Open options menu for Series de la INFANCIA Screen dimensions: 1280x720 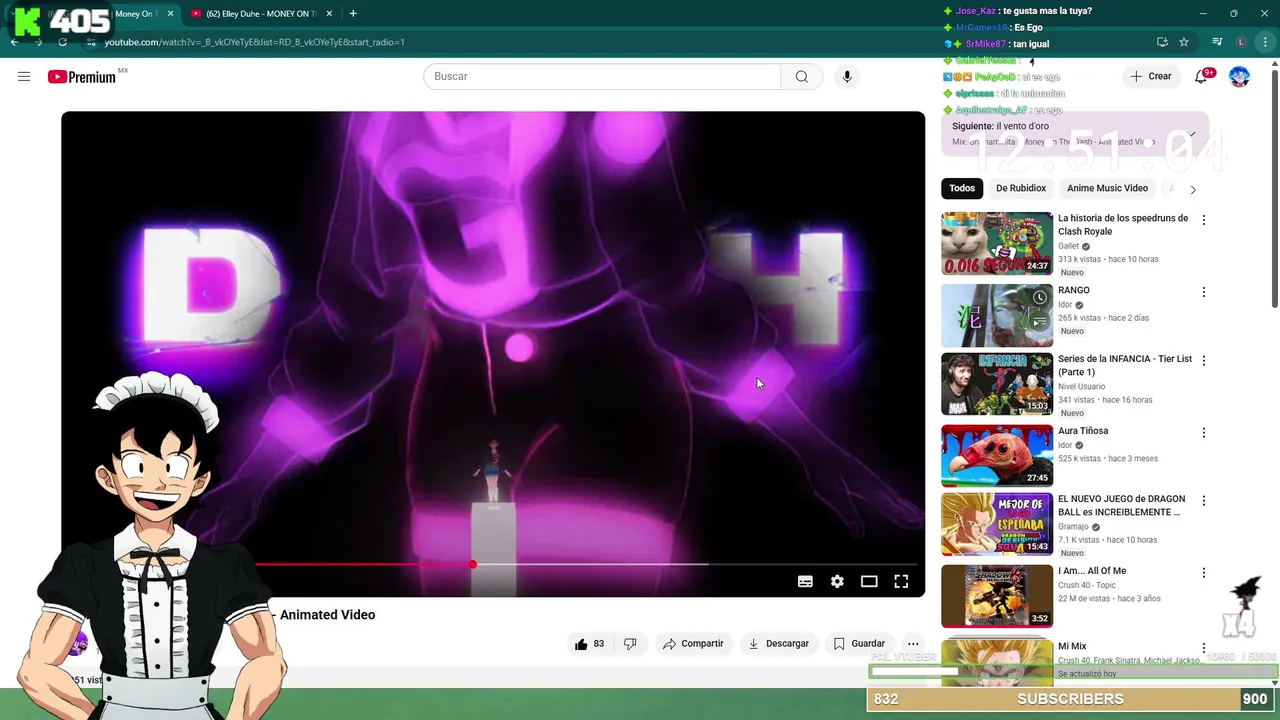1204,360
